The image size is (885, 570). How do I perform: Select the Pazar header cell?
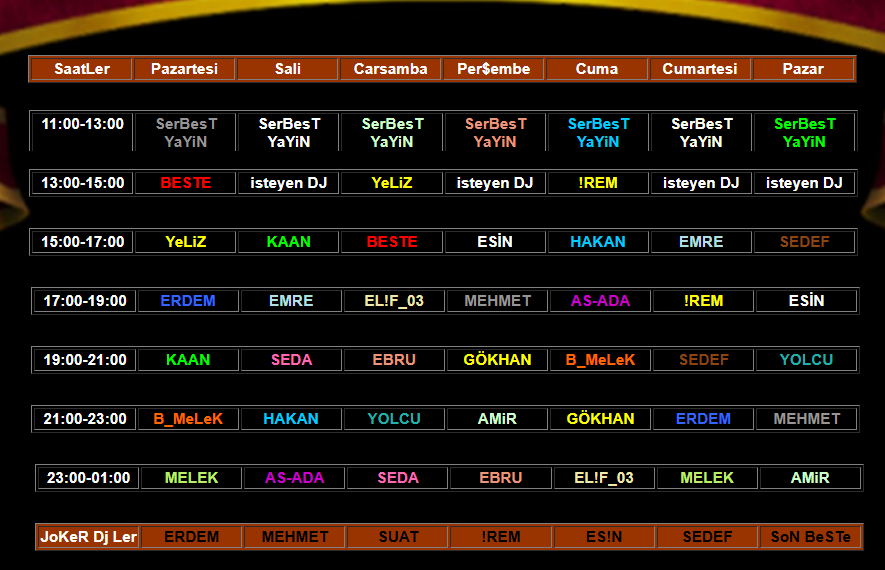point(803,69)
